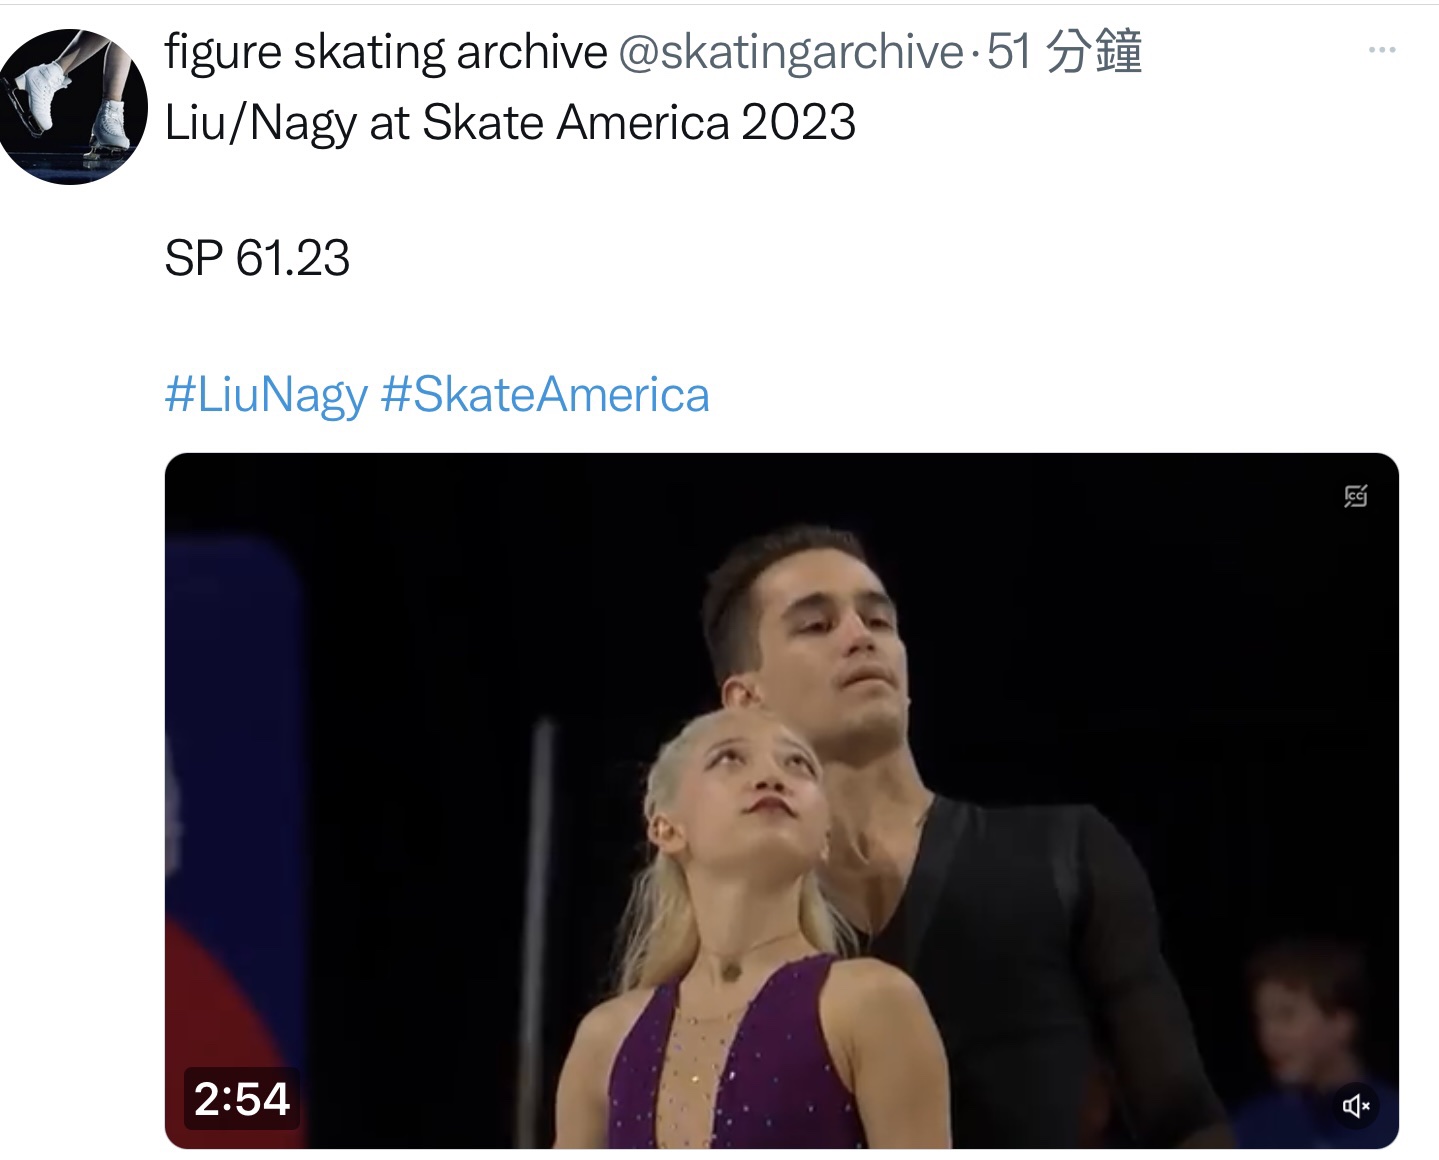Open the tweet's three-dot more options menu

coord(1381,50)
